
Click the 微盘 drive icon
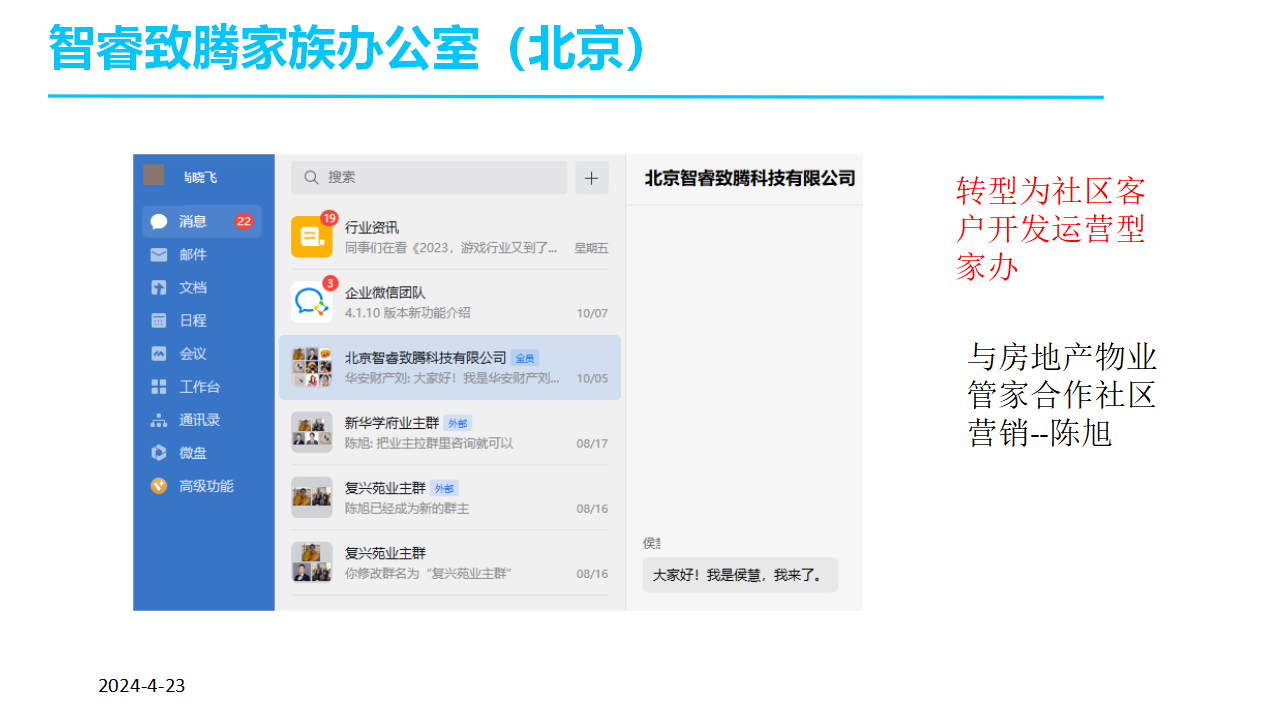(159, 453)
